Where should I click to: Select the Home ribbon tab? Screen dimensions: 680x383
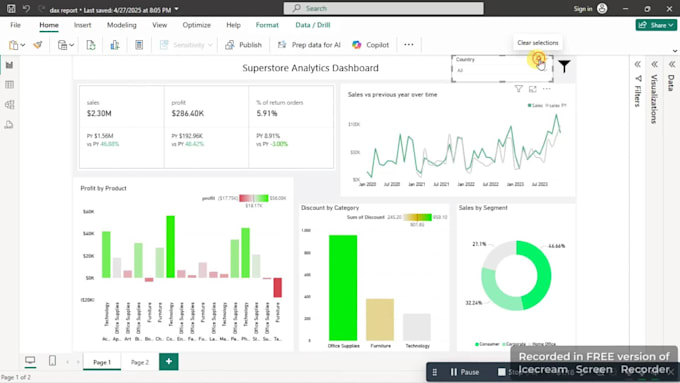(x=49, y=25)
